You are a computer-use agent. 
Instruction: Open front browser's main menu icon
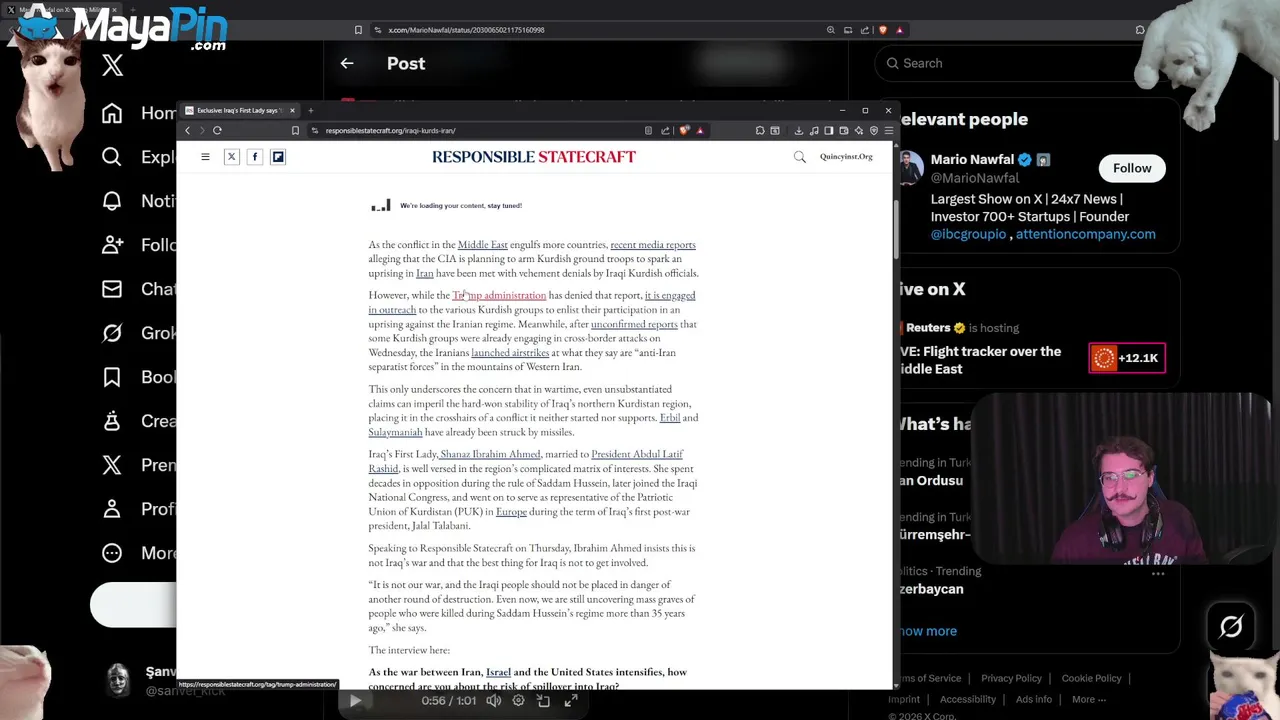pyautogui.click(x=888, y=130)
